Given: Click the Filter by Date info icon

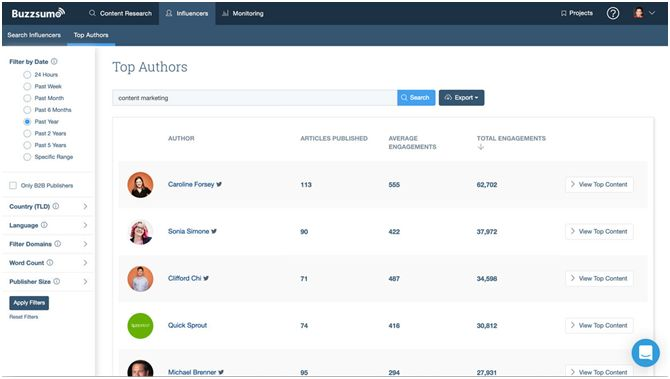Looking at the screenshot, I should pos(54,62).
